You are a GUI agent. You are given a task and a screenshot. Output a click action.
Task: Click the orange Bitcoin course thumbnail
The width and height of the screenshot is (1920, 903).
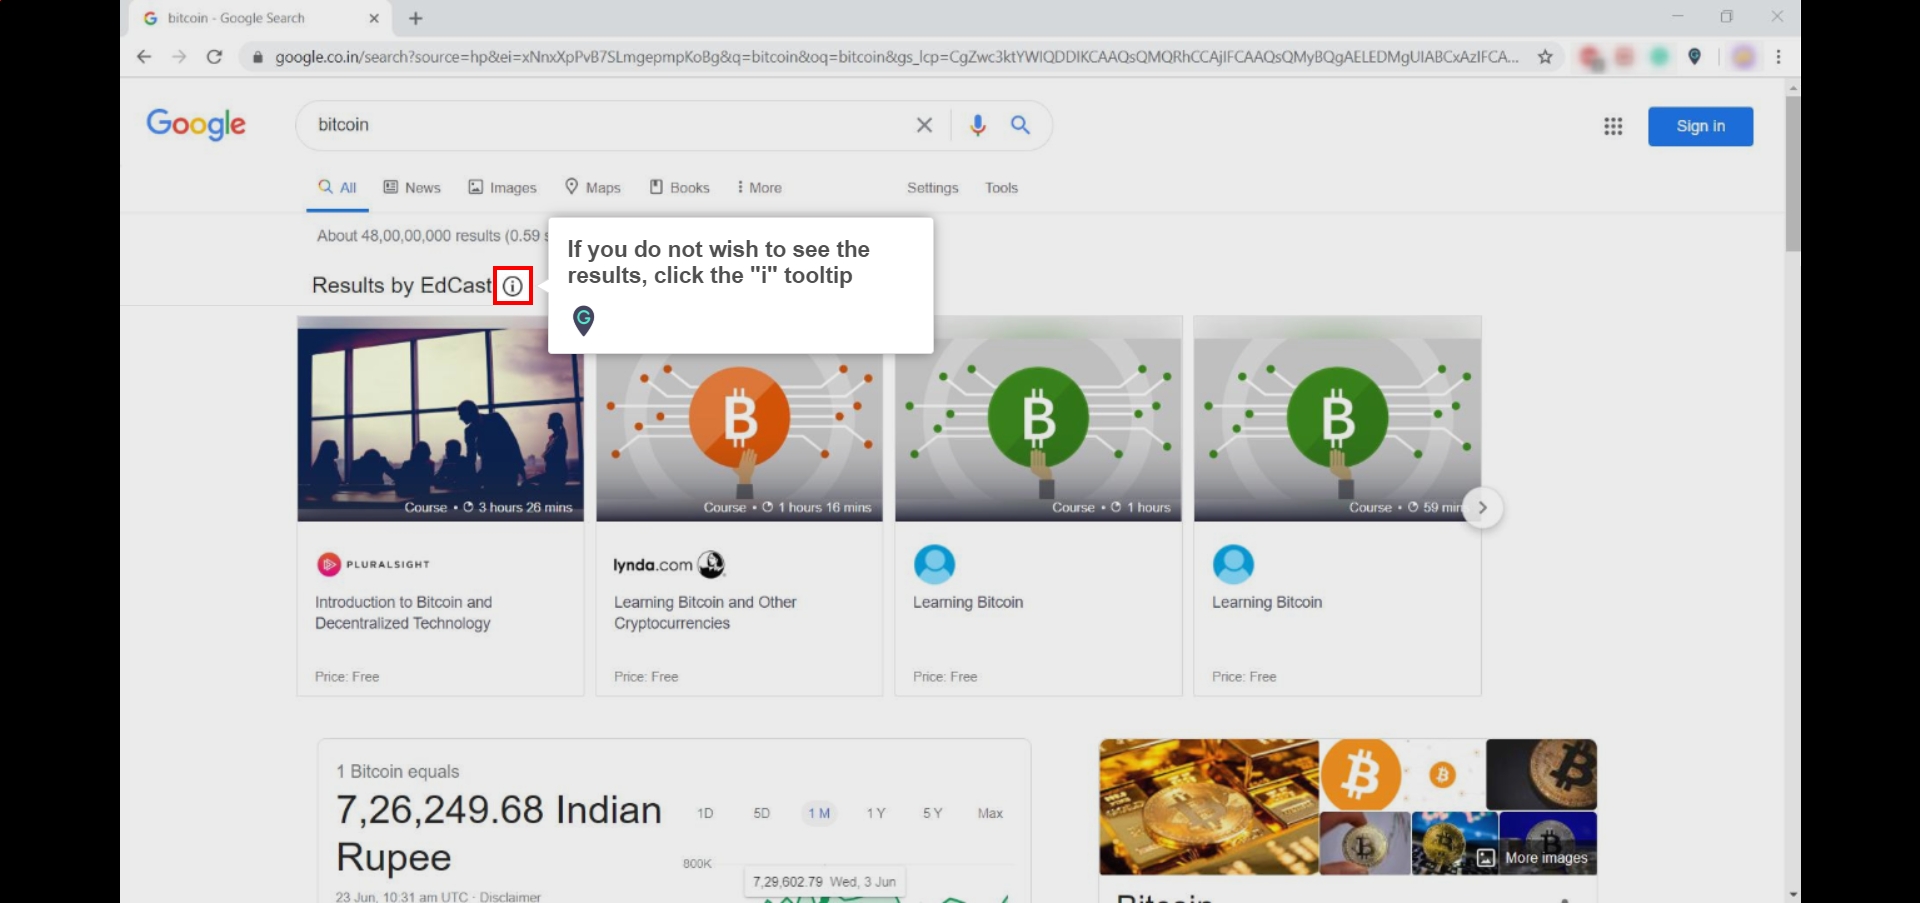[739, 436]
